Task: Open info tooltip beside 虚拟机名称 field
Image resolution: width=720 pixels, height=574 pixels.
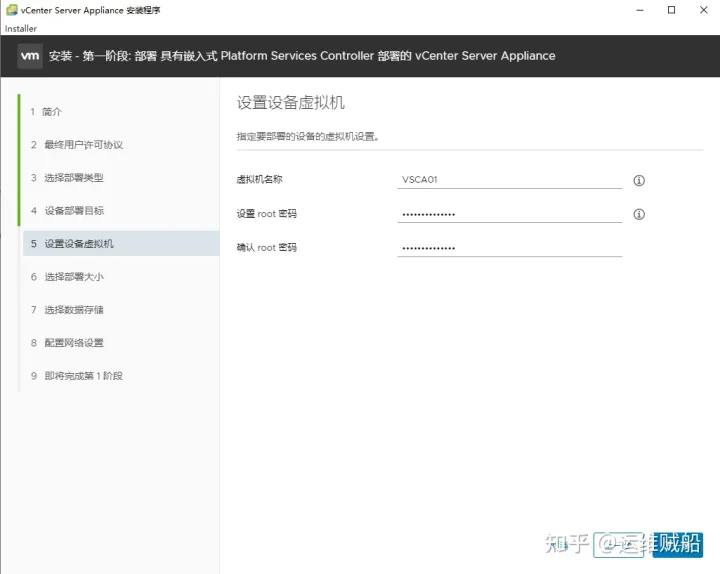Action: coord(639,181)
